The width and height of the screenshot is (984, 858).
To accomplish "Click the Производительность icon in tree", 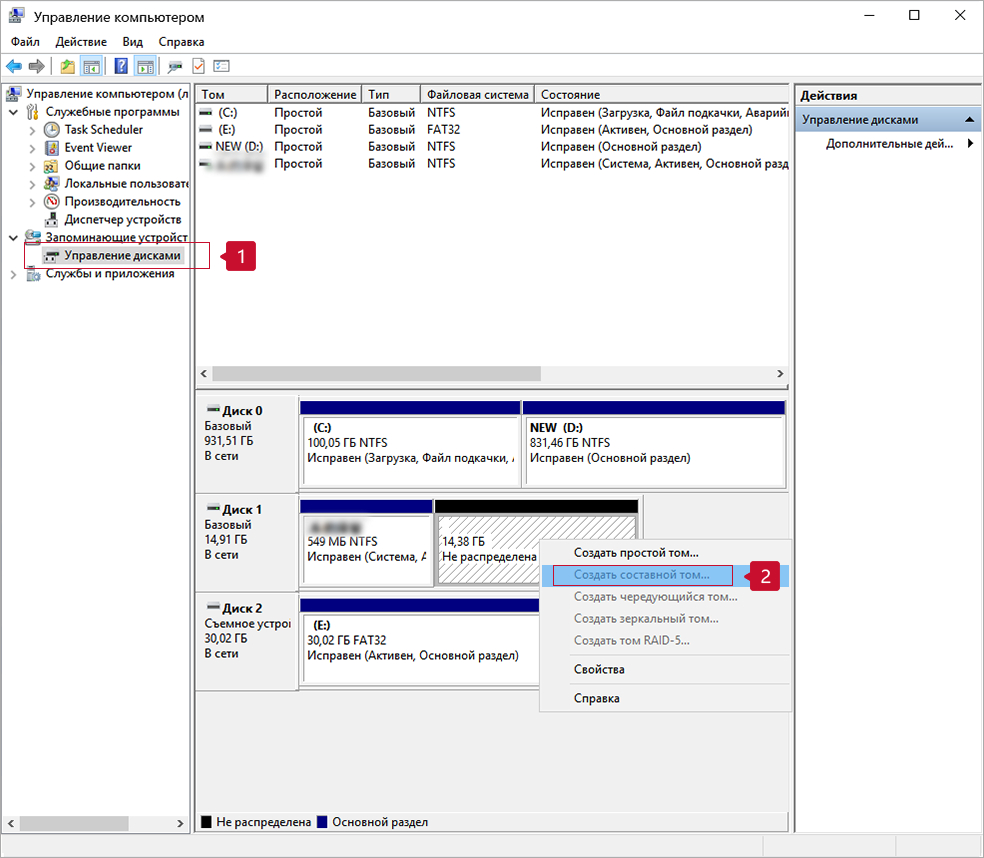I will 53,202.
